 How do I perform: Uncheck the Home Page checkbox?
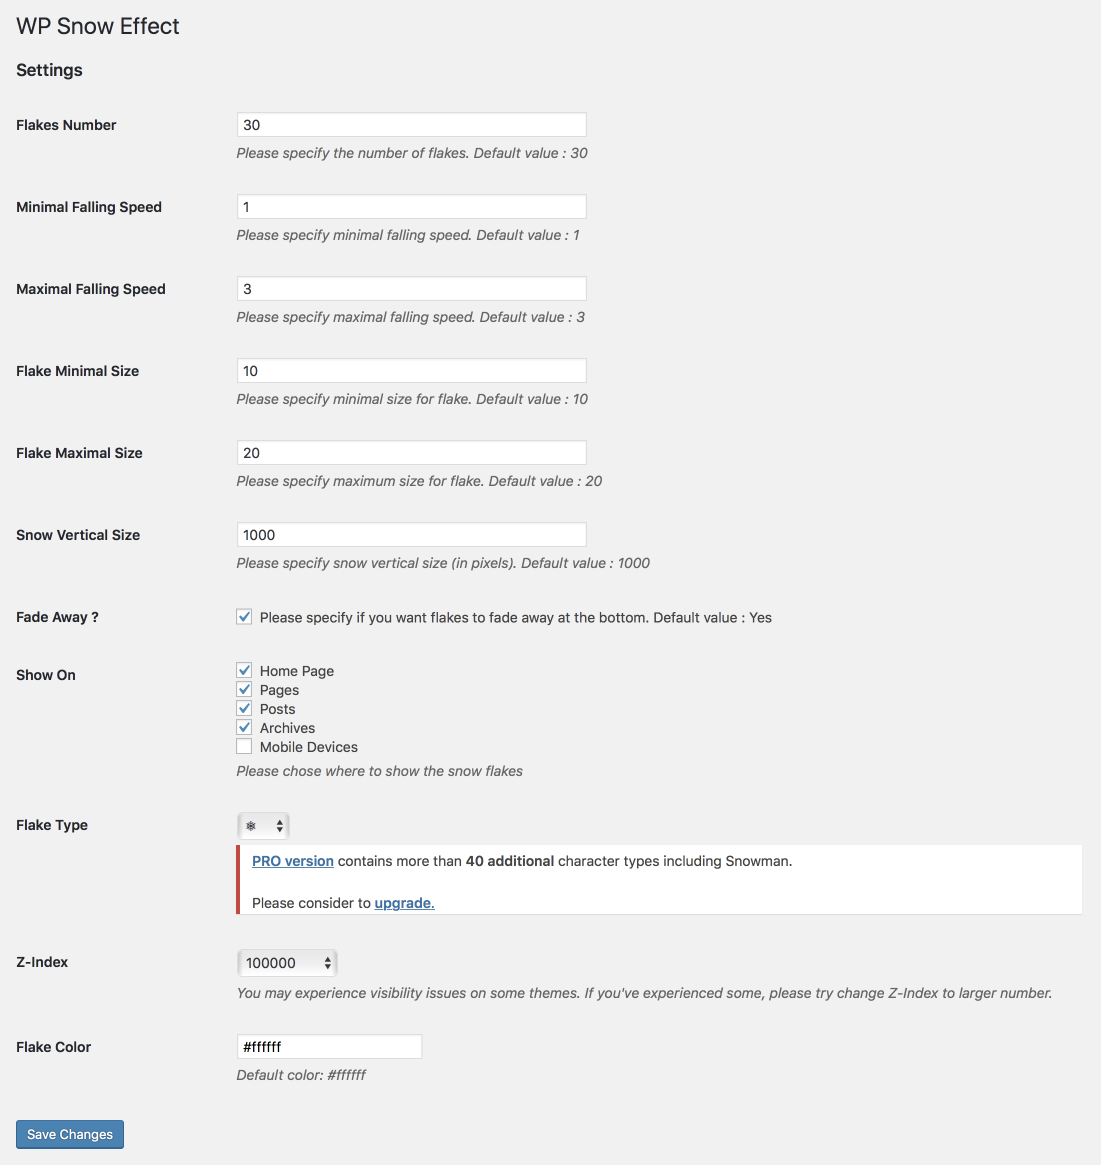[x=244, y=670]
